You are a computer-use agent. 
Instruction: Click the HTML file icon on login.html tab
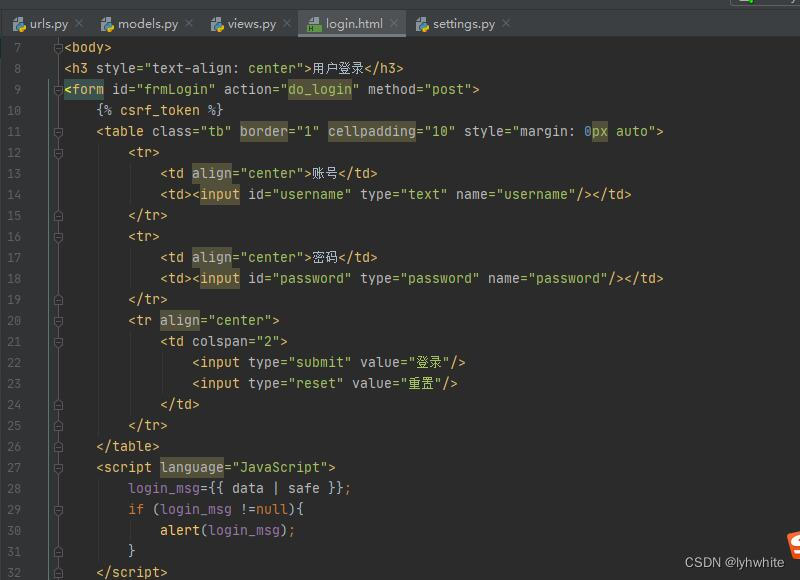pos(314,24)
